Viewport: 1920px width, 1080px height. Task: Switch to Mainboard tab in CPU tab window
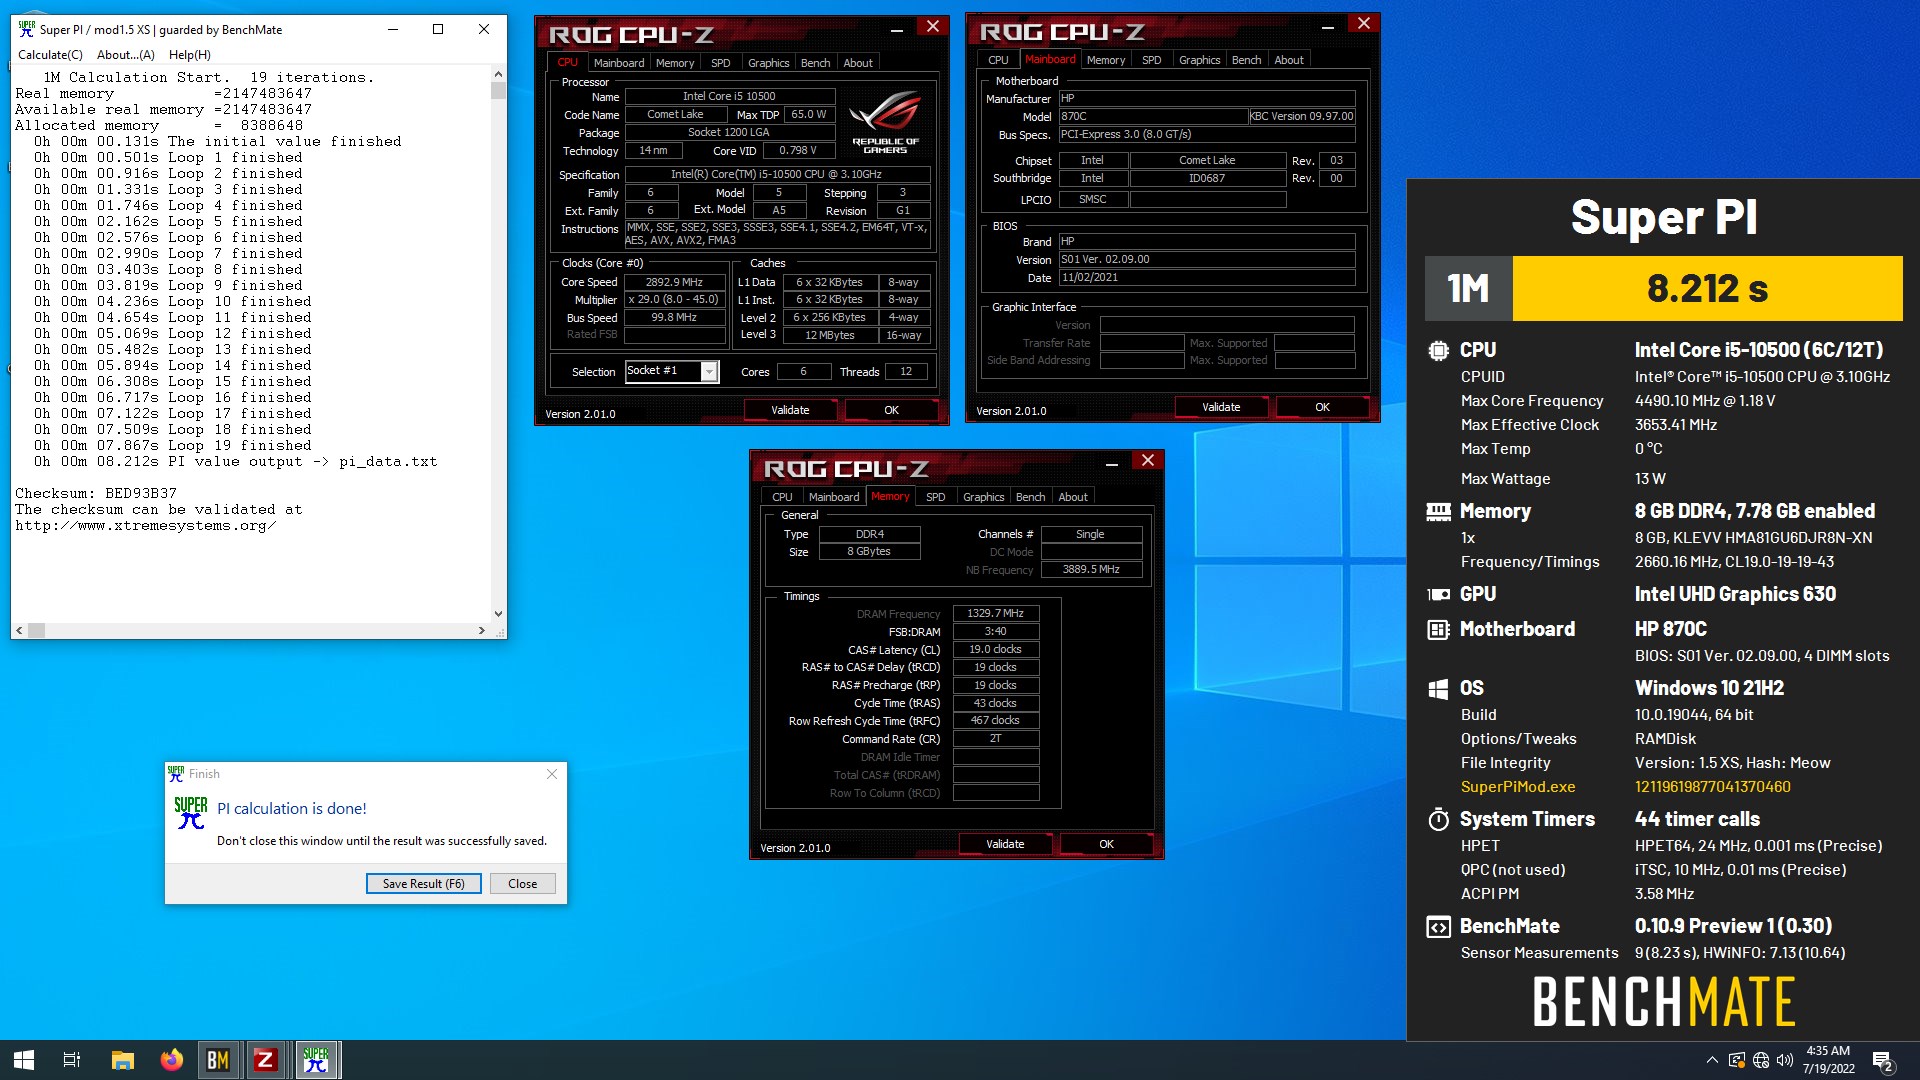click(619, 62)
